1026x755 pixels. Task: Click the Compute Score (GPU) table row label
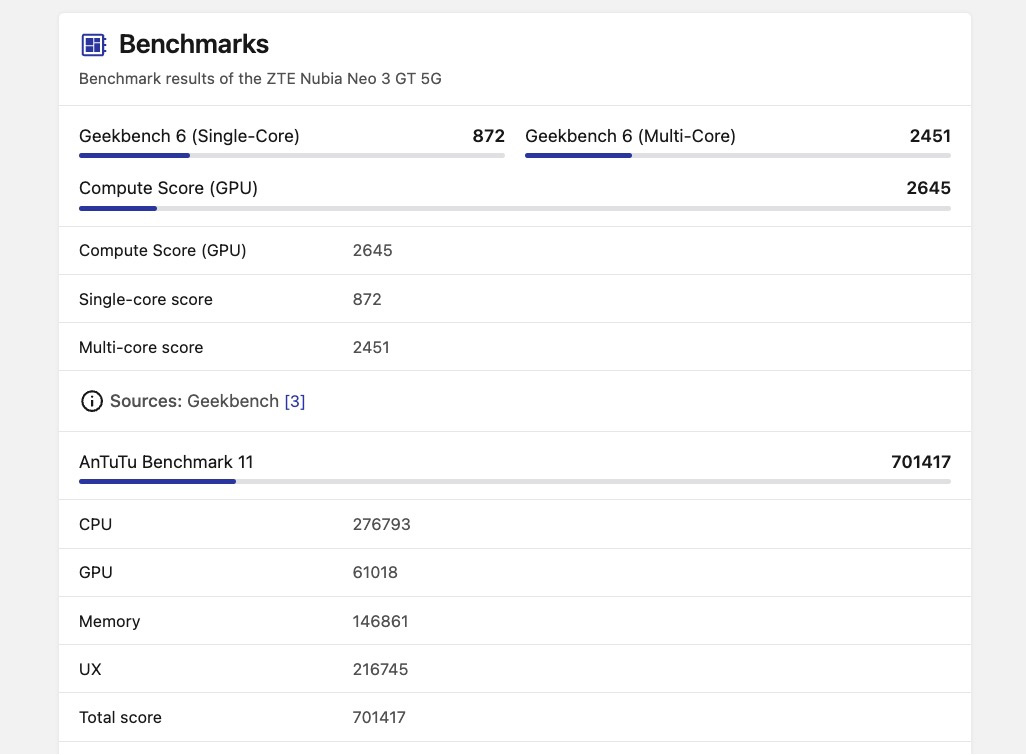pyautogui.click(x=162, y=251)
